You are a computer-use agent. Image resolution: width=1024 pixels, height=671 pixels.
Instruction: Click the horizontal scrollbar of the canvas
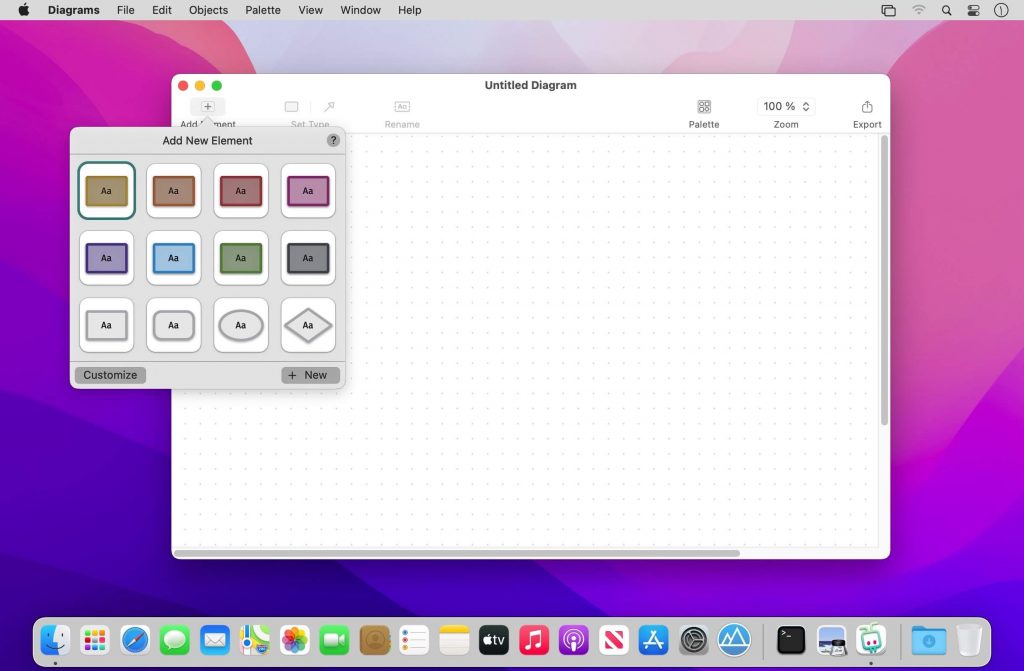(x=457, y=553)
